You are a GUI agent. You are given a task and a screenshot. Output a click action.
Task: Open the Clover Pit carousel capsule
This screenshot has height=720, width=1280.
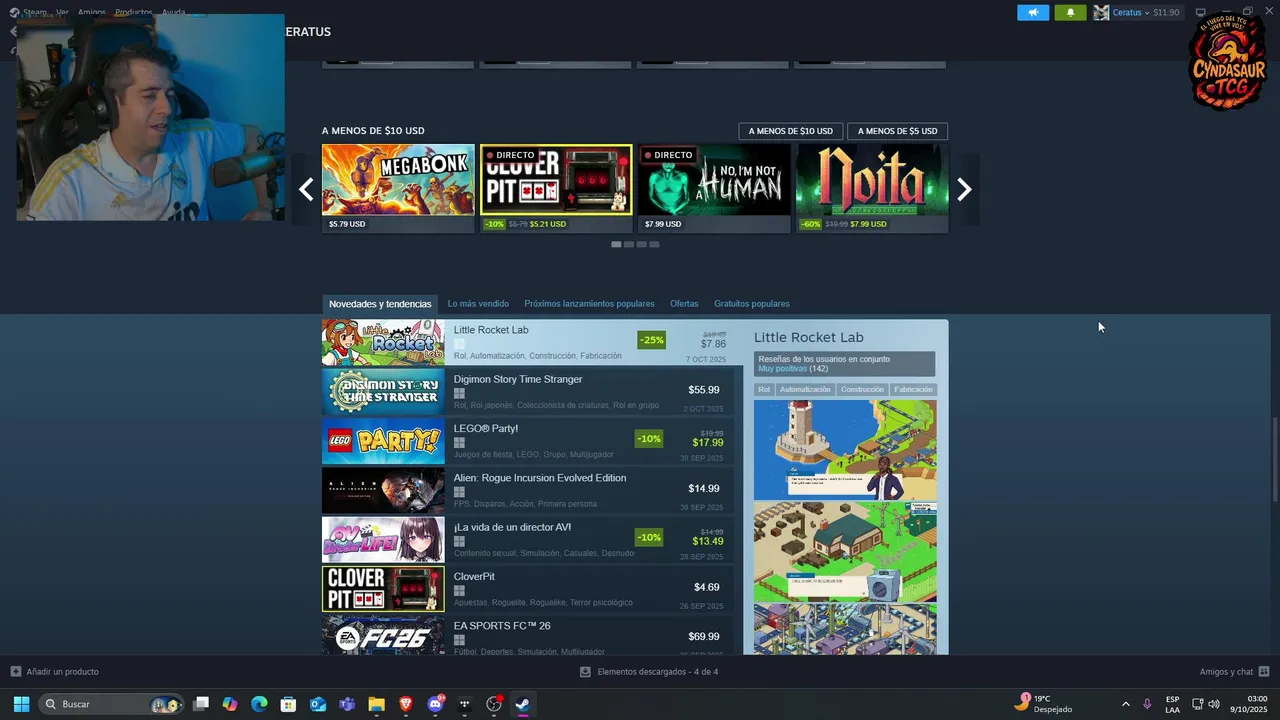556,188
